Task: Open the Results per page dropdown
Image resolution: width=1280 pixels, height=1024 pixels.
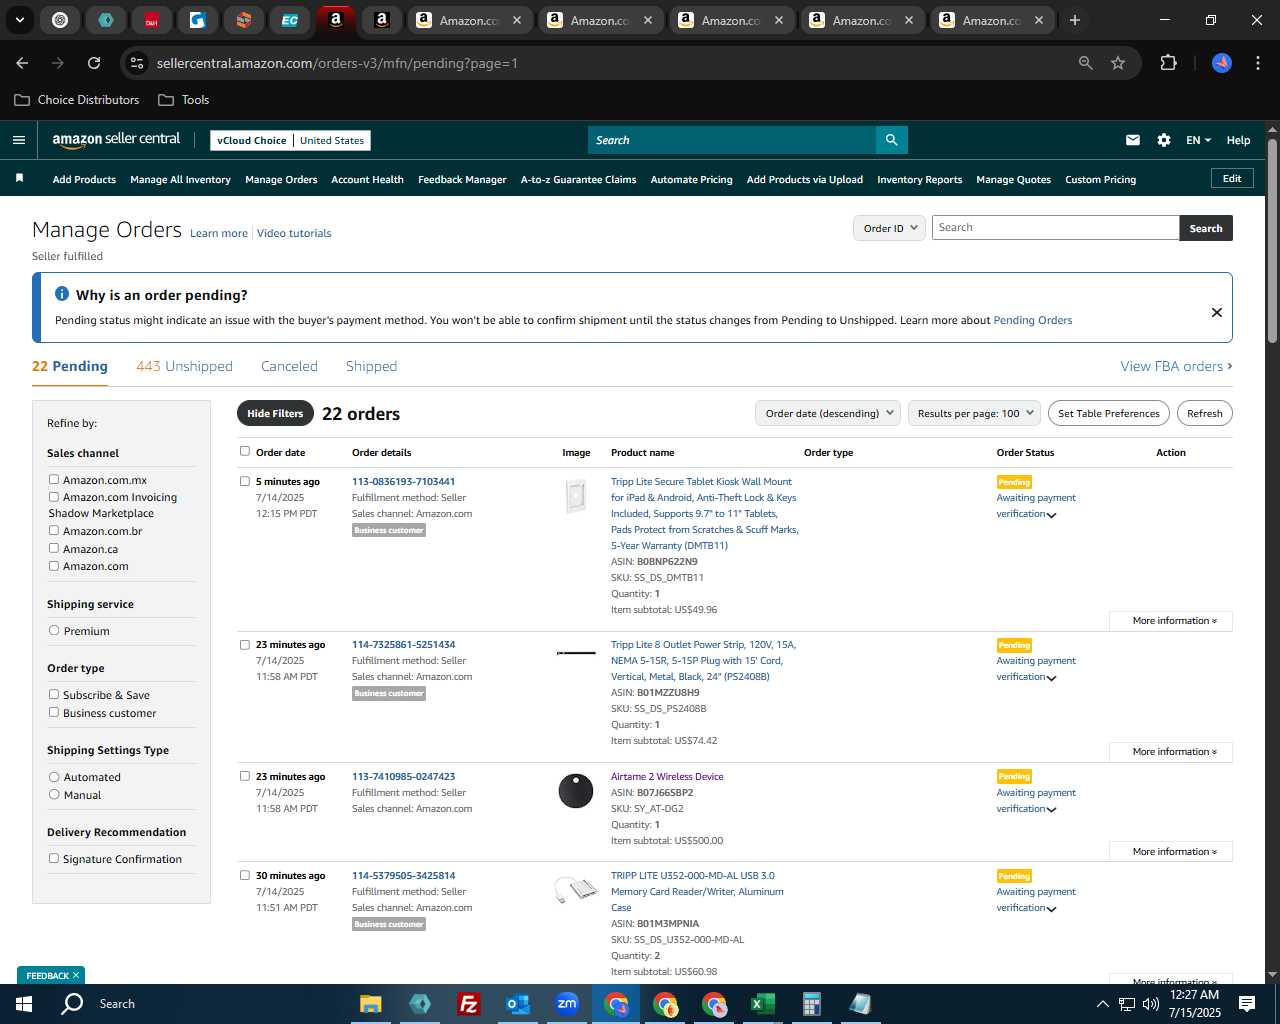Action: (975, 413)
